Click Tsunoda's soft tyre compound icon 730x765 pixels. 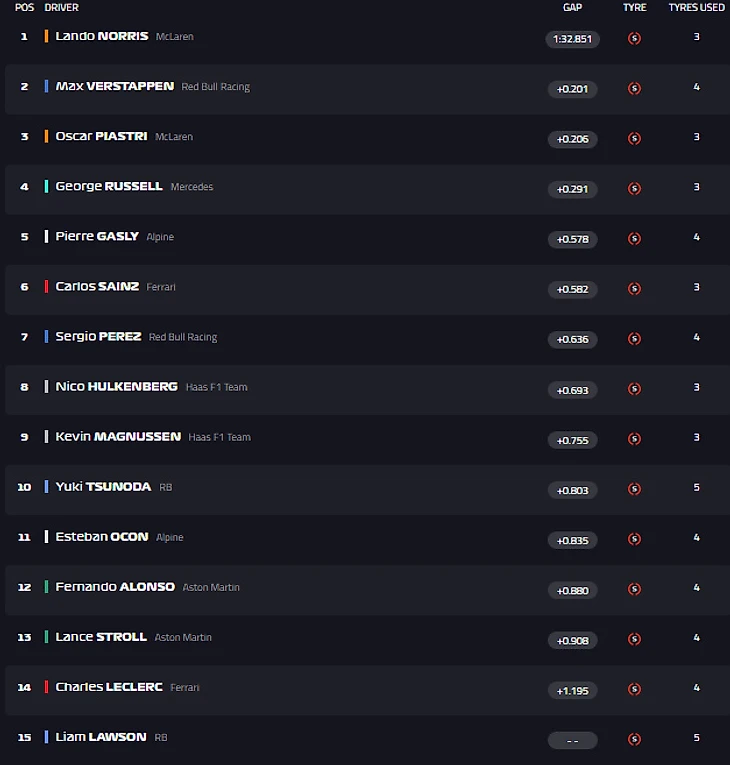pos(634,490)
